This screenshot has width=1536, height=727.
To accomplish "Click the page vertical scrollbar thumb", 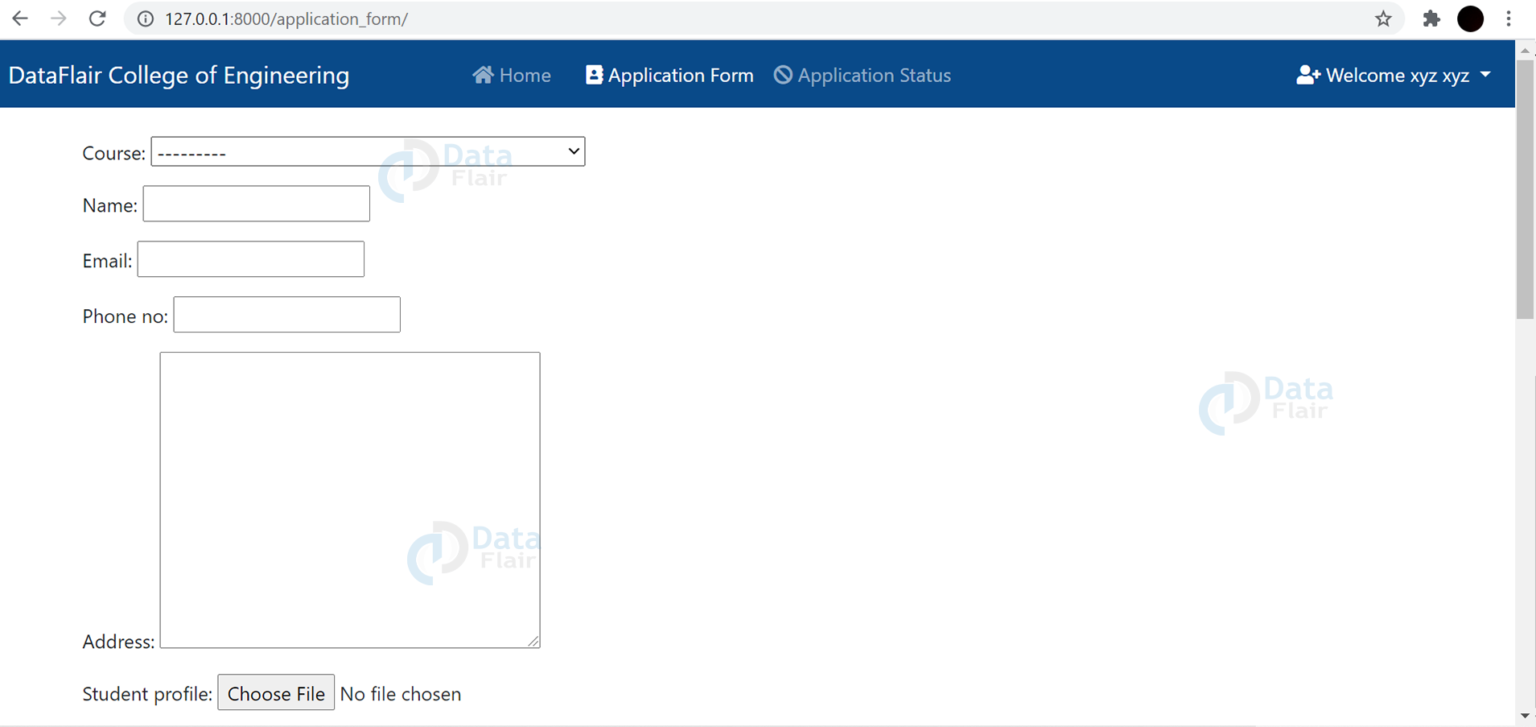I will coord(1525,190).
